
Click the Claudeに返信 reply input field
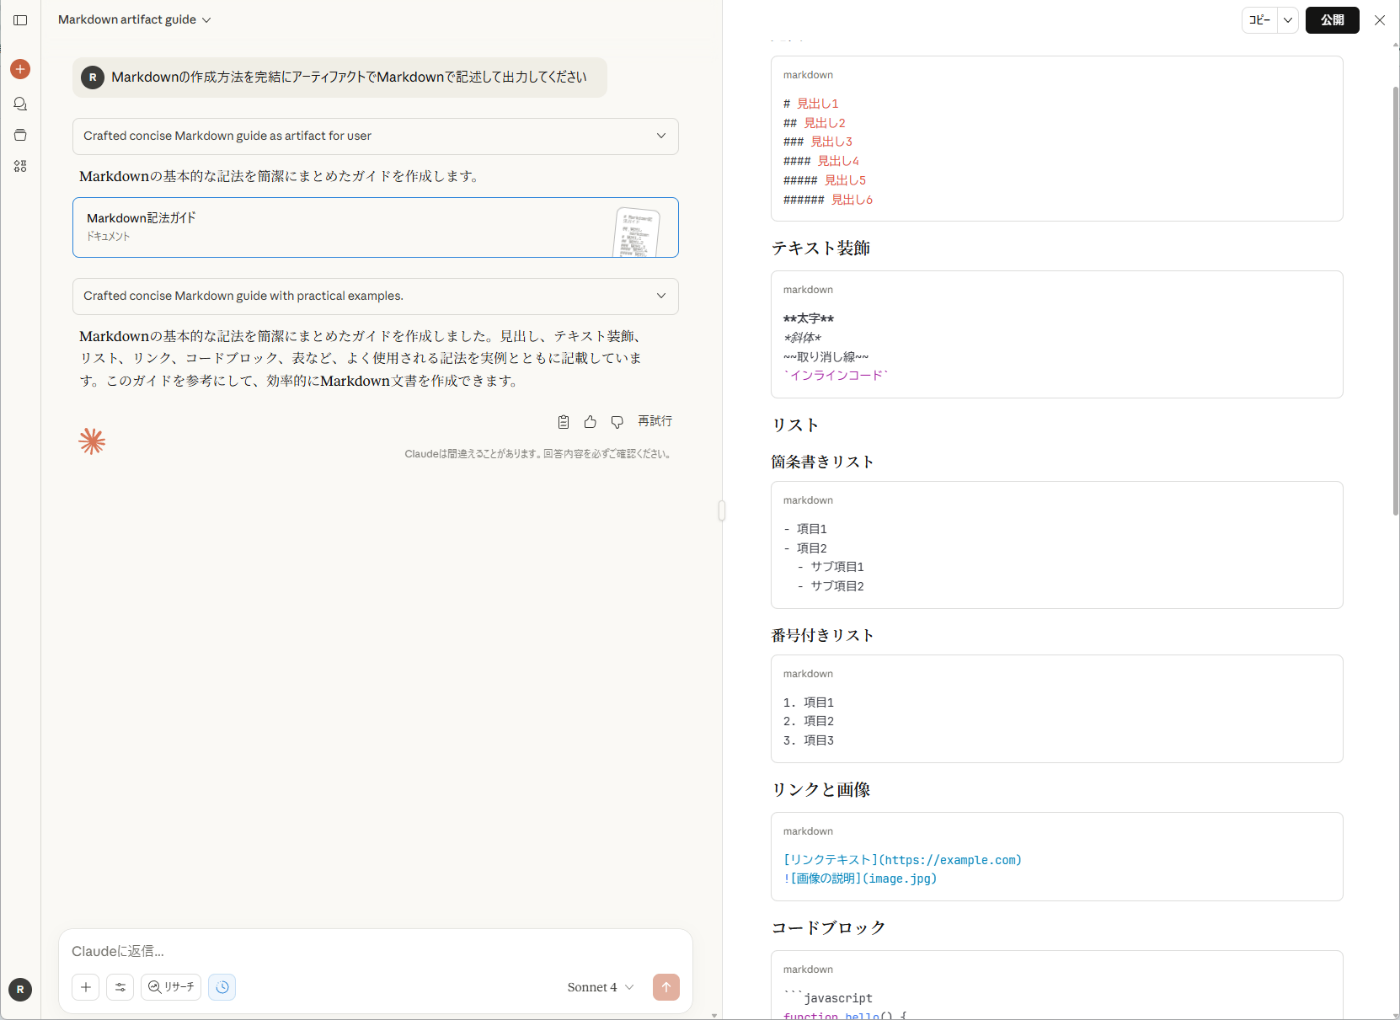tap(375, 951)
